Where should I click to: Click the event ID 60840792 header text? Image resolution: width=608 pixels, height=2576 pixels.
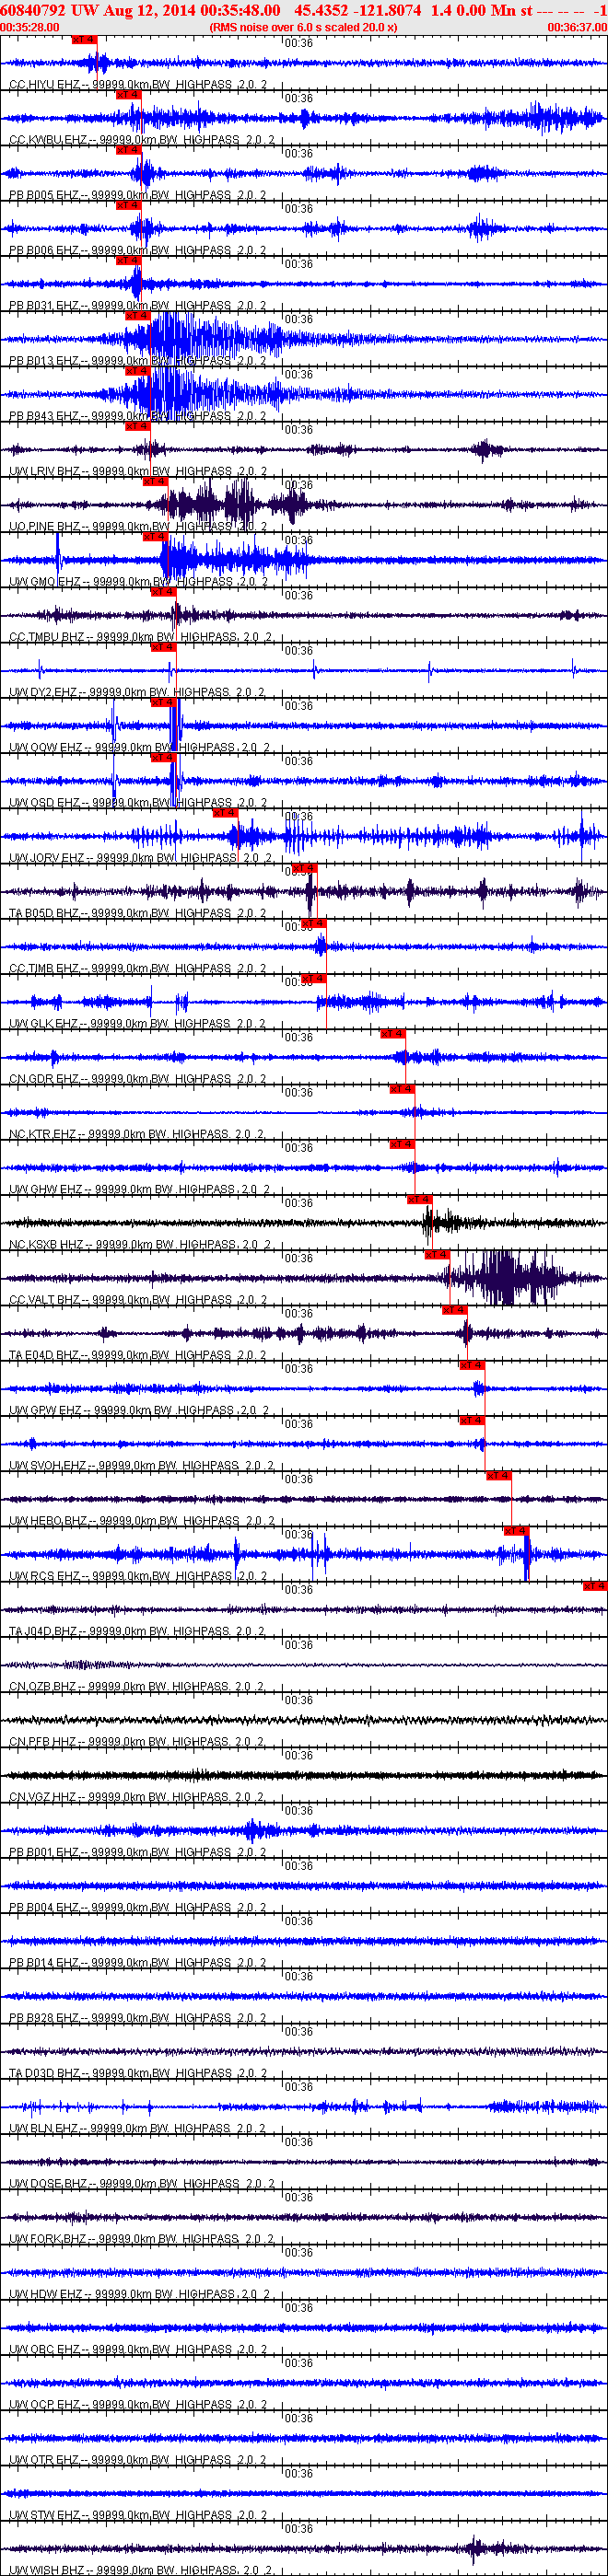tap(34, 9)
